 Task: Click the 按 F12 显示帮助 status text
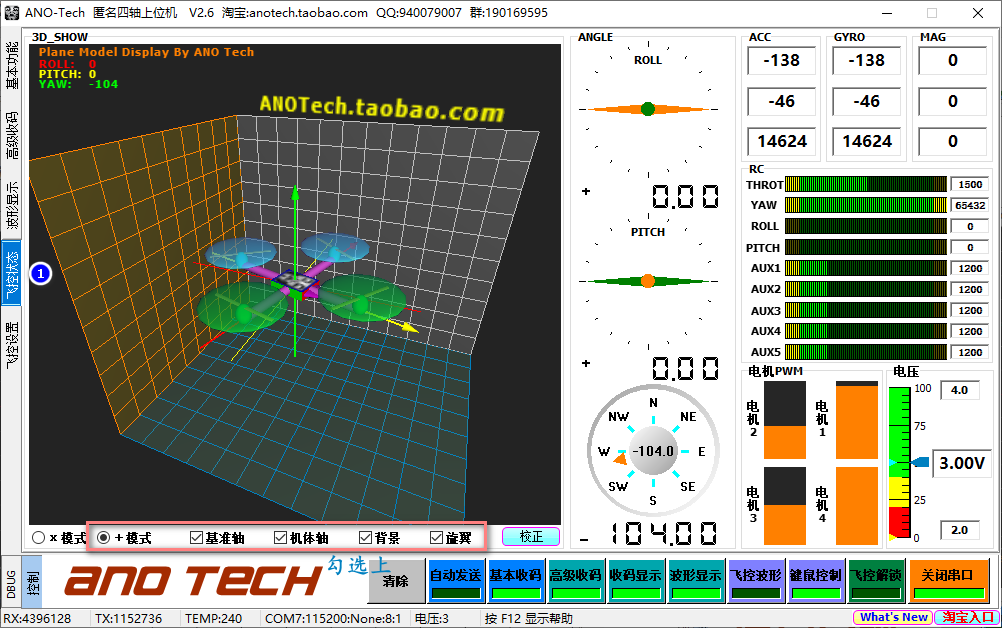click(x=528, y=618)
